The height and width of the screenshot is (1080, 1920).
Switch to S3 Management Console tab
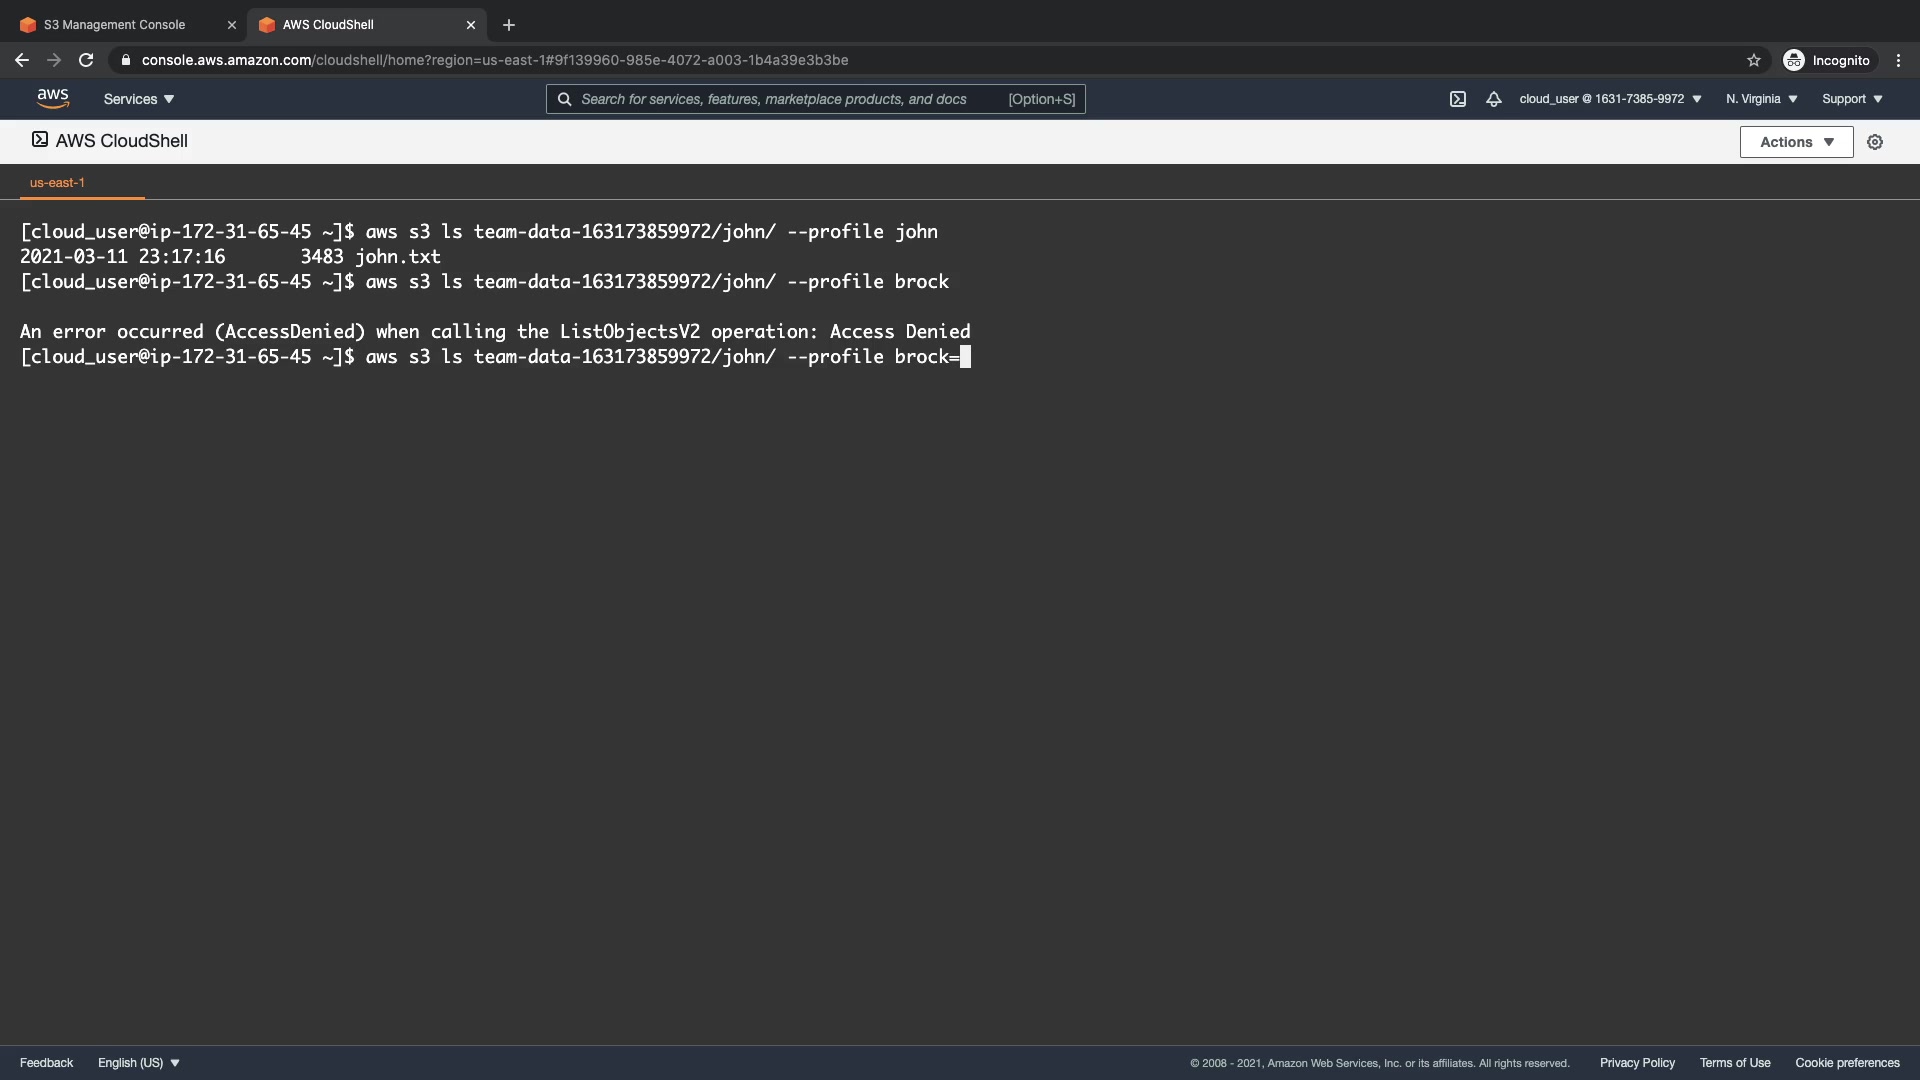(x=115, y=25)
